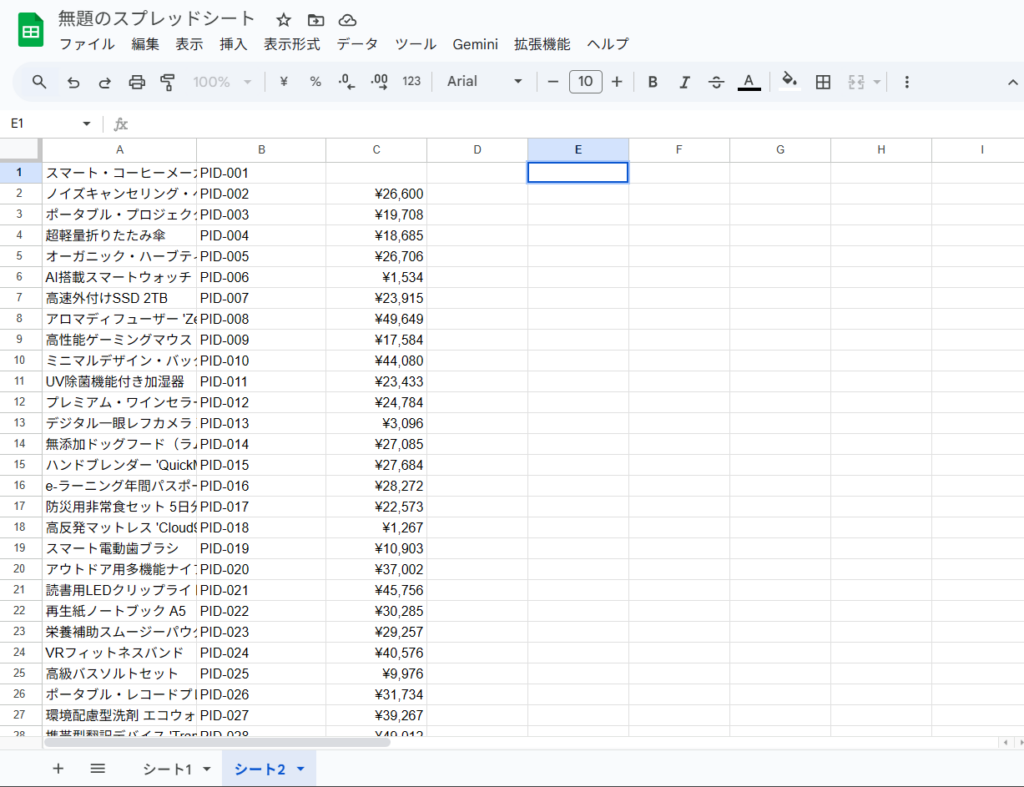
Task: Select the paint format roller icon
Action: pyautogui.click(x=168, y=82)
